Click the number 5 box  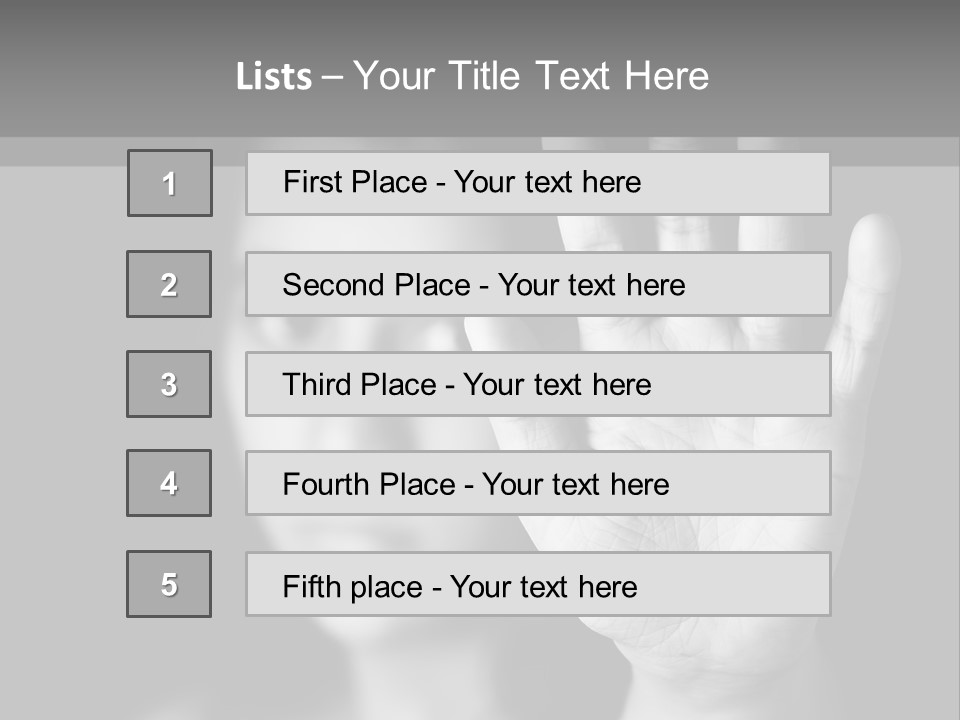(169, 584)
